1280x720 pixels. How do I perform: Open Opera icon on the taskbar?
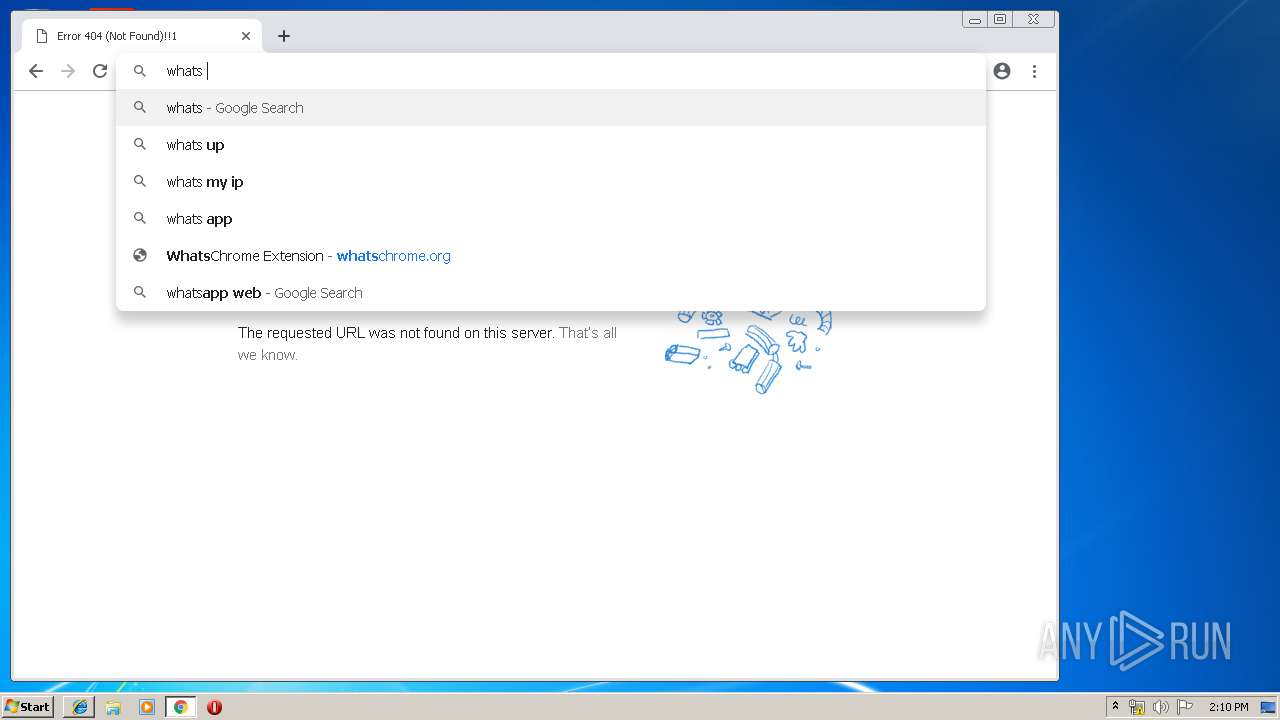[214, 707]
